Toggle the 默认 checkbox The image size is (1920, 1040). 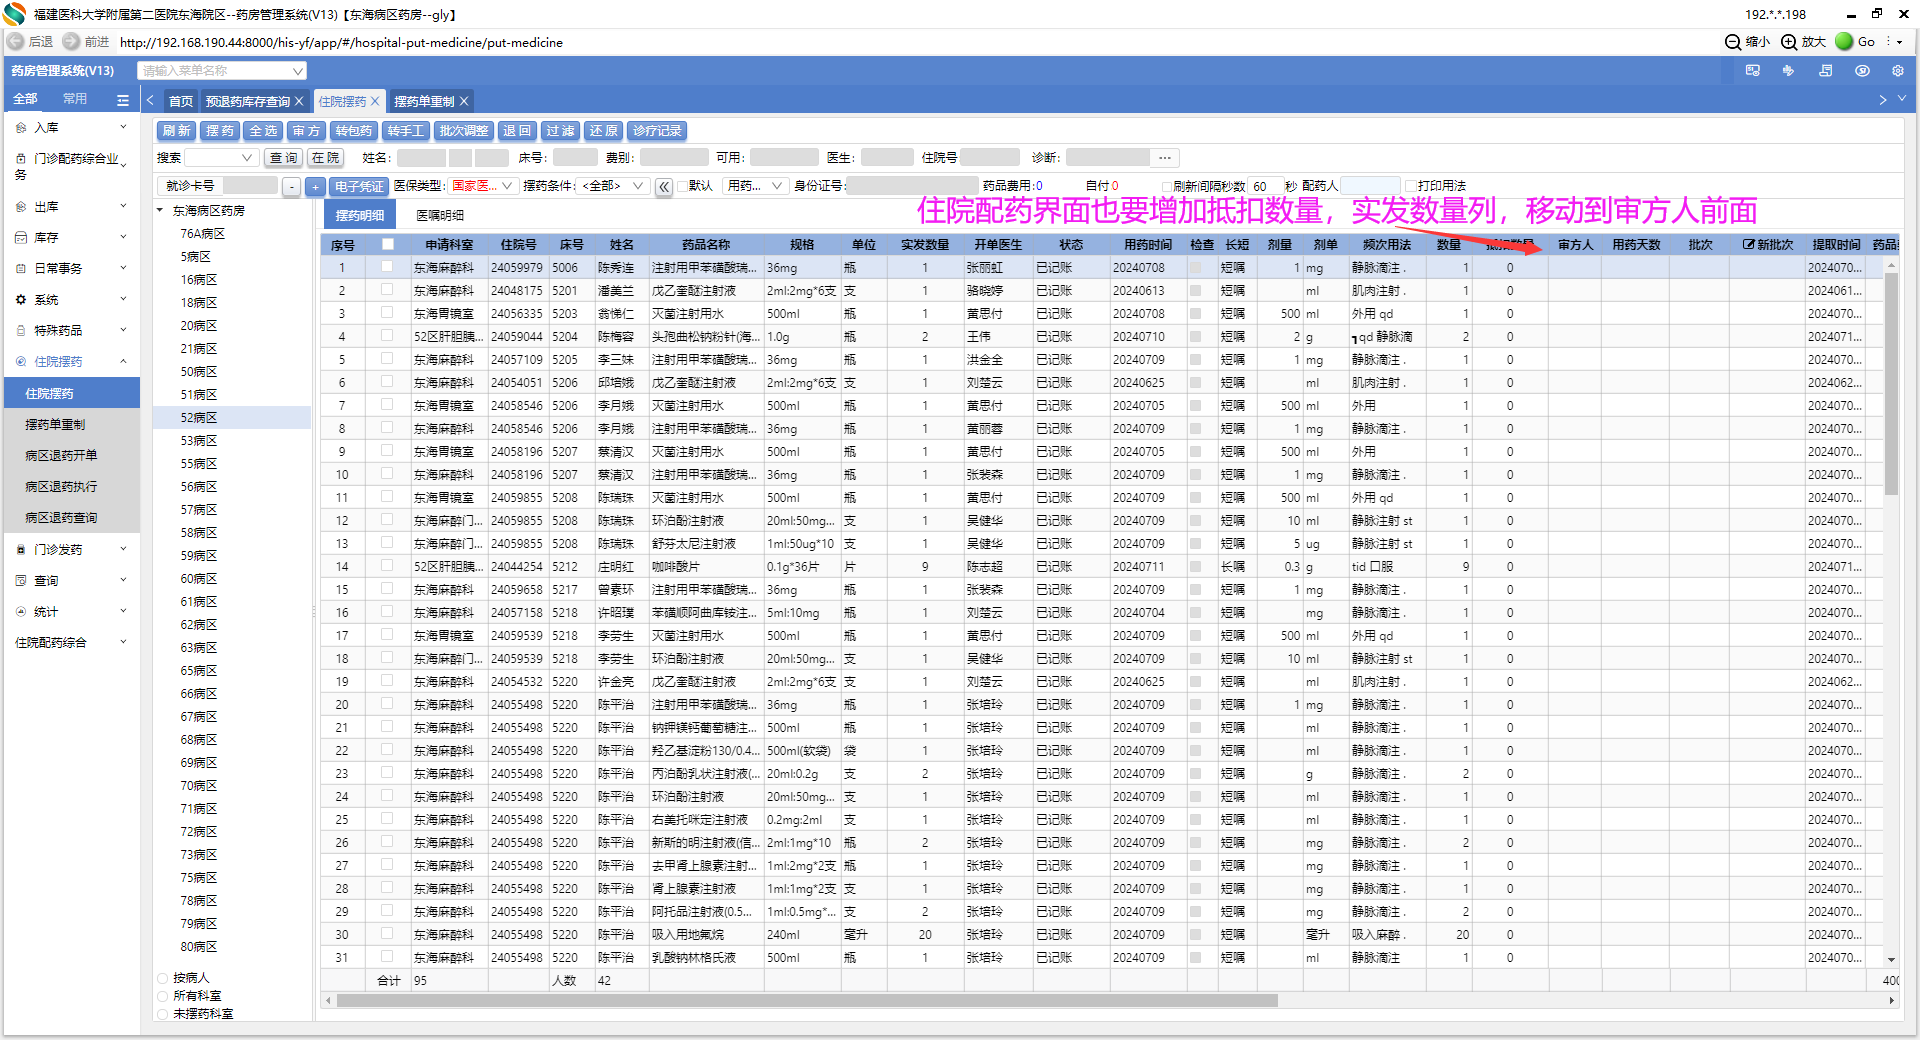tap(682, 186)
